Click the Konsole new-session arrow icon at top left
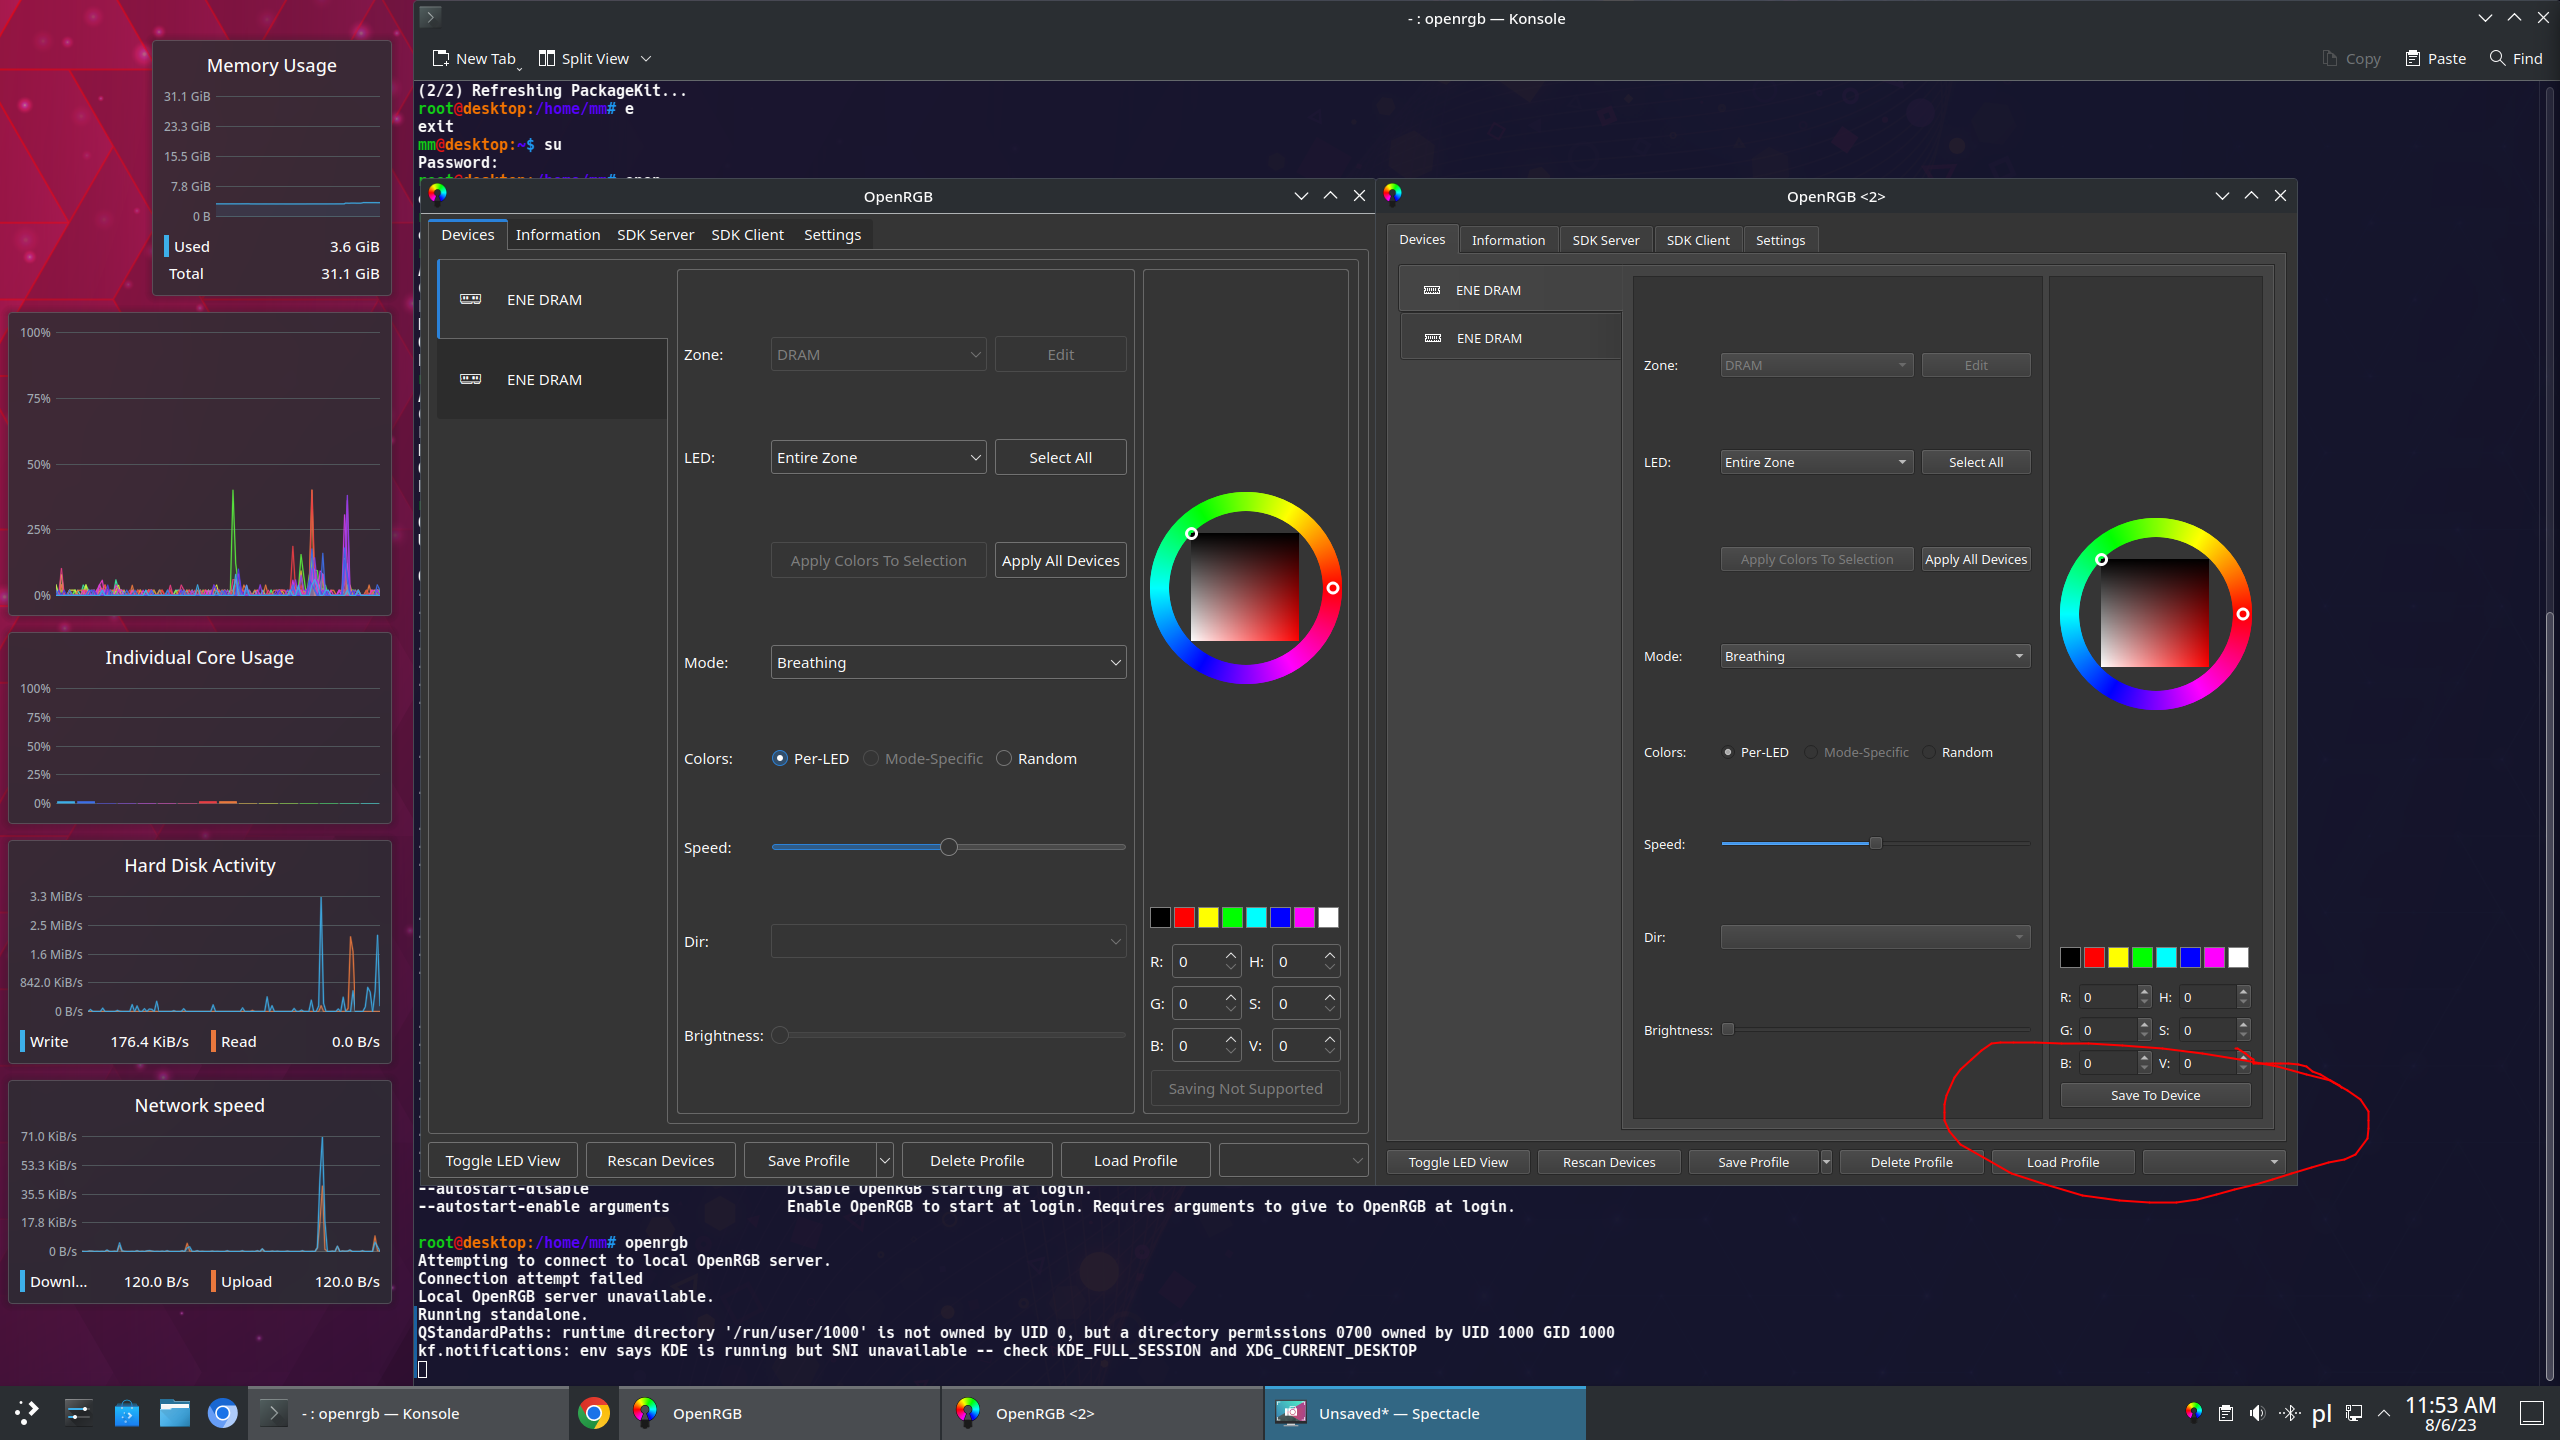Image resolution: width=2560 pixels, height=1440 pixels. tap(430, 16)
